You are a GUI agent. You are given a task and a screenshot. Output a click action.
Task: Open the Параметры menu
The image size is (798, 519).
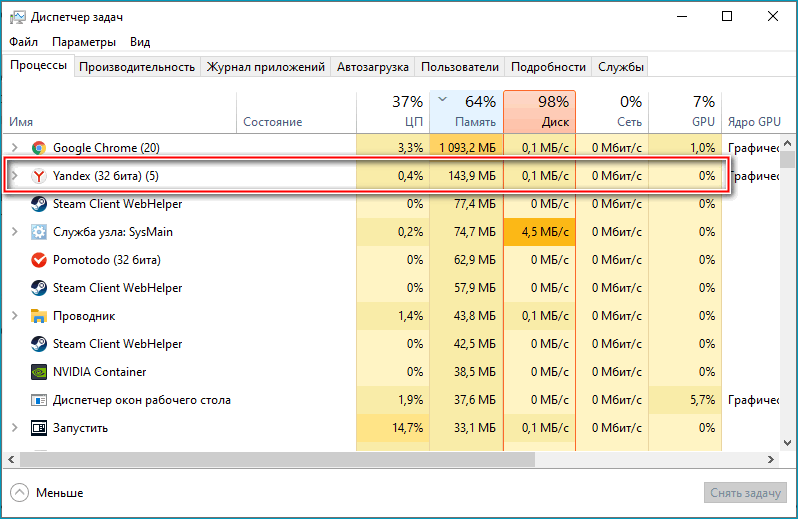point(84,42)
